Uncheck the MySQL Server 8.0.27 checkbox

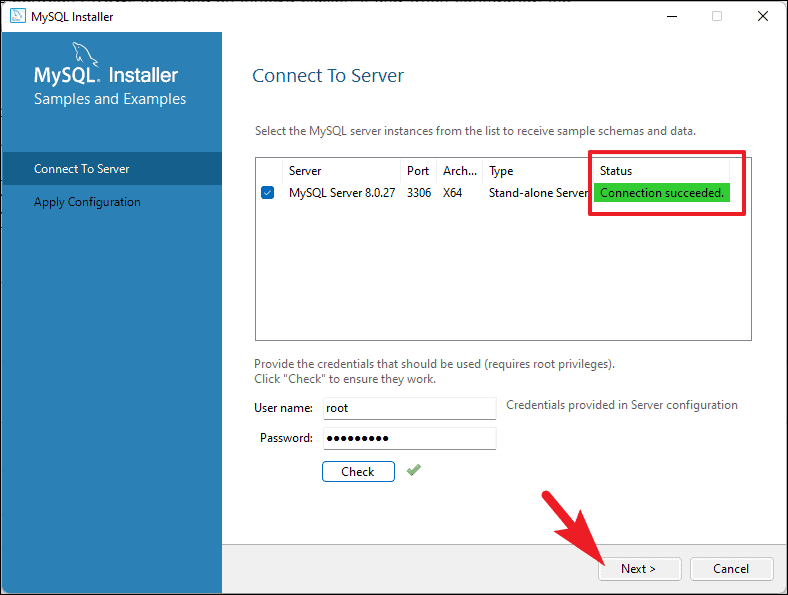[267, 193]
